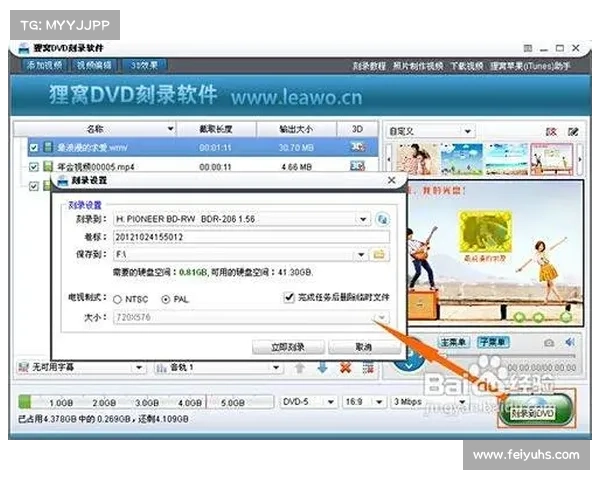Open the 16:9 aspect ratio dropdown
The width and height of the screenshot is (600, 480).
(x=379, y=402)
